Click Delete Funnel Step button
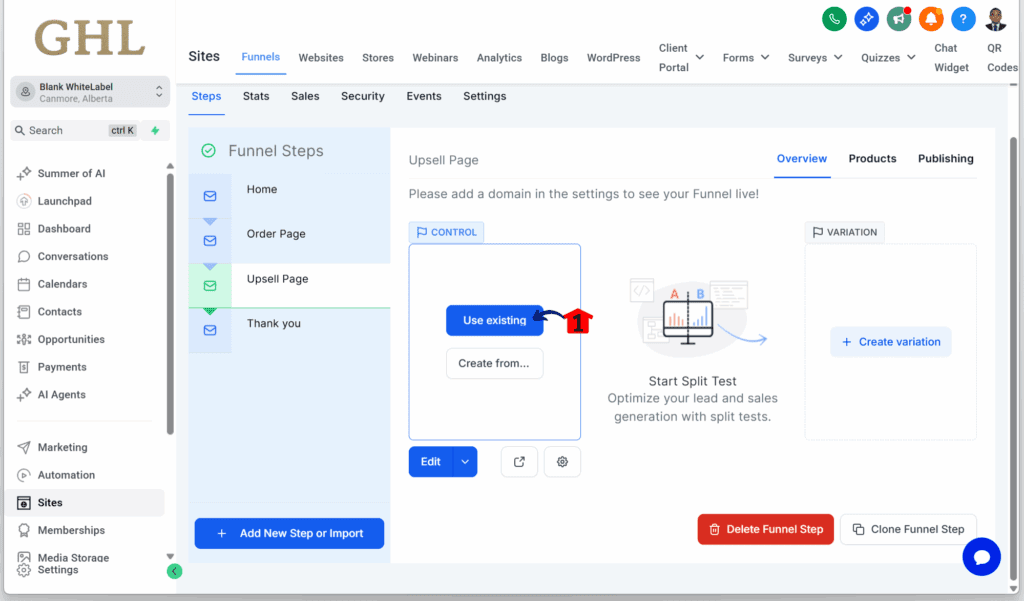This screenshot has width=1024, height=601. [x=765, y=529]
